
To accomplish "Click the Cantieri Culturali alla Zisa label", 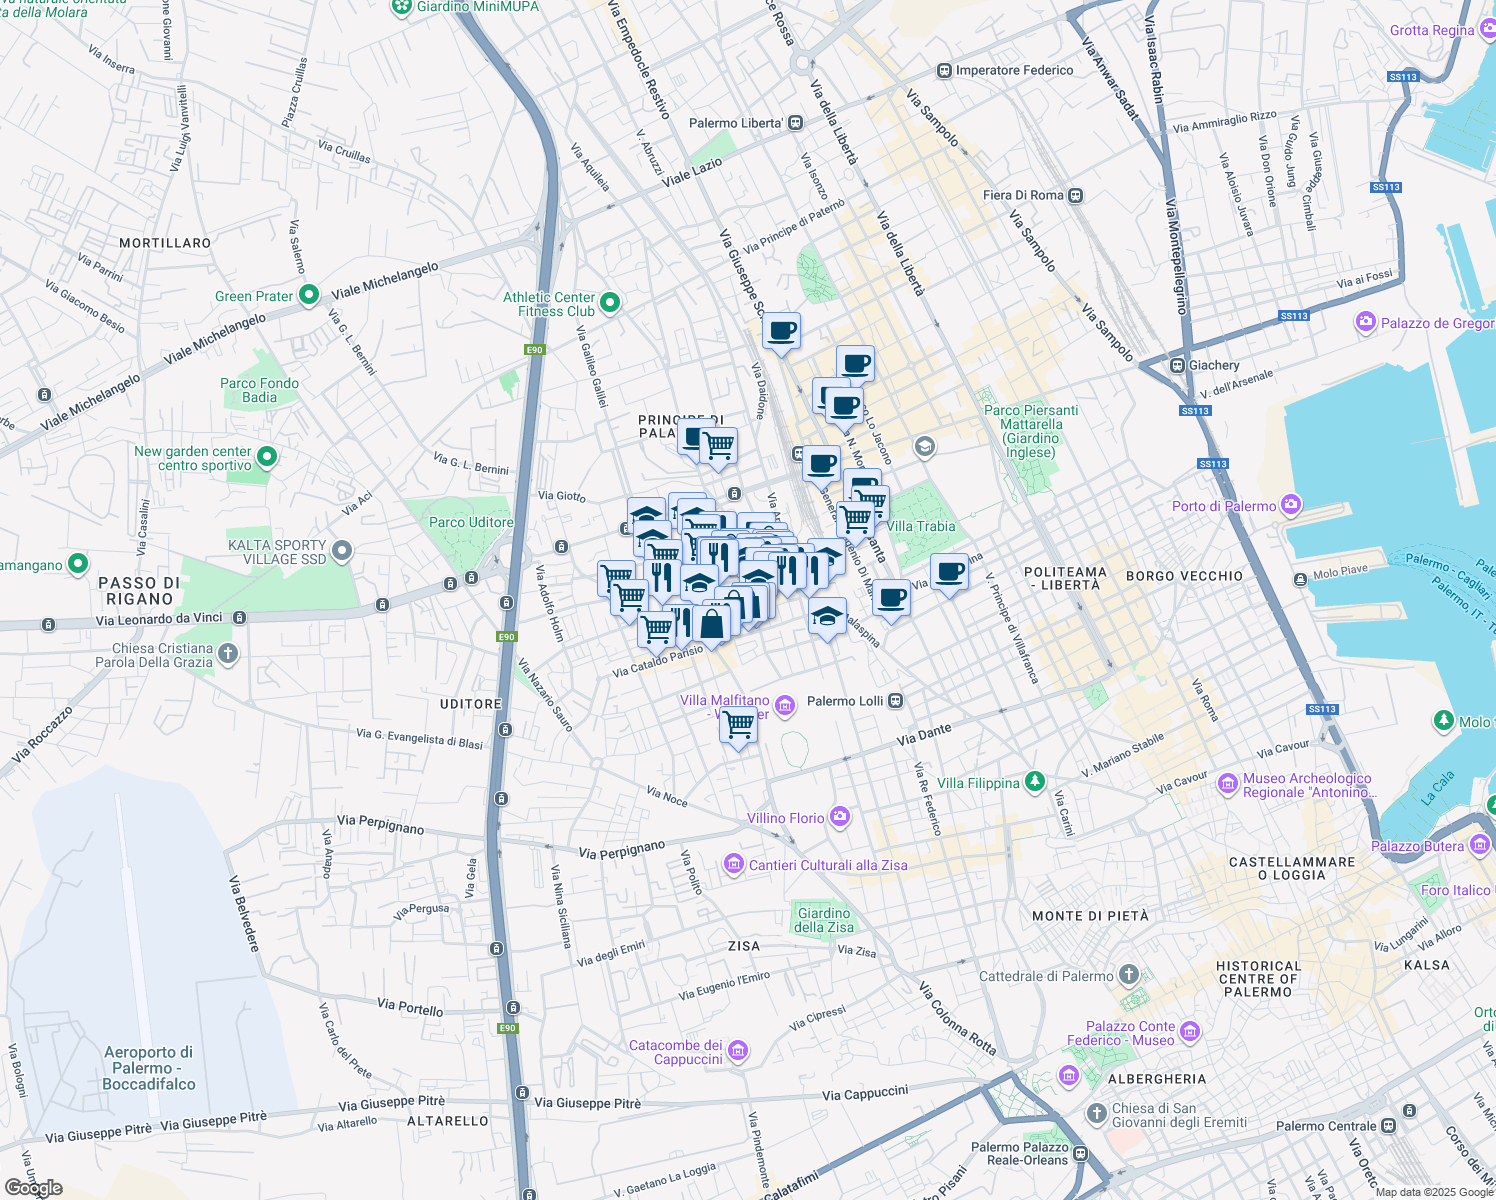I will pyautogui.click(x=828, y=865).
